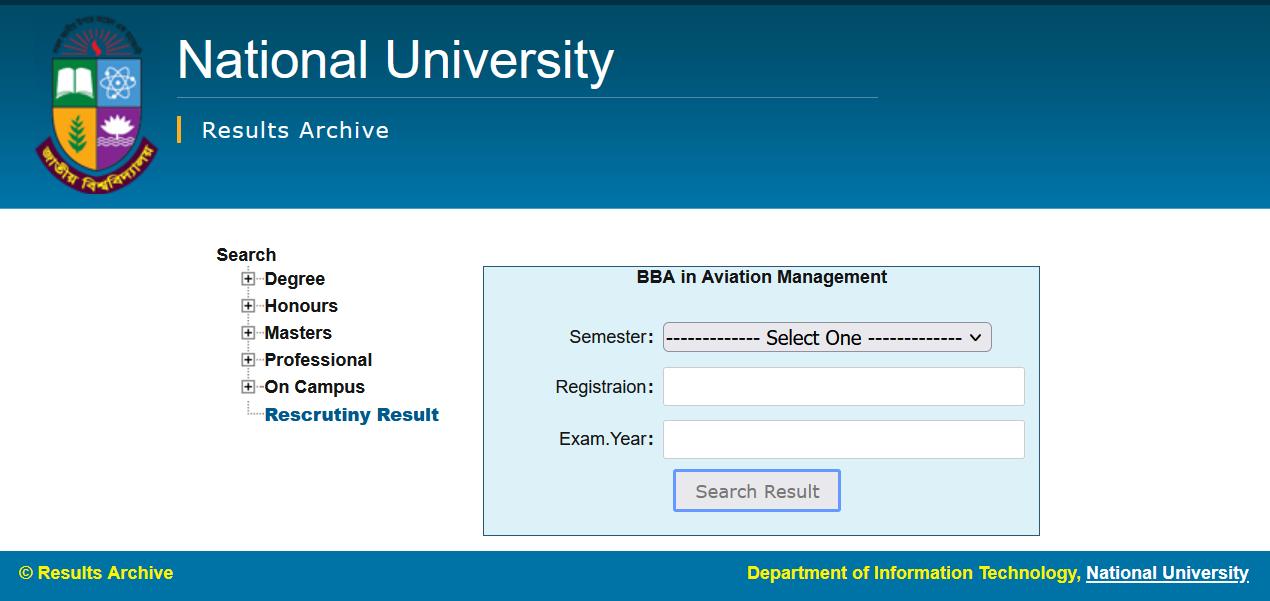
Task: Click the Results Archive header subtitle
Action: tap(295, 130)
